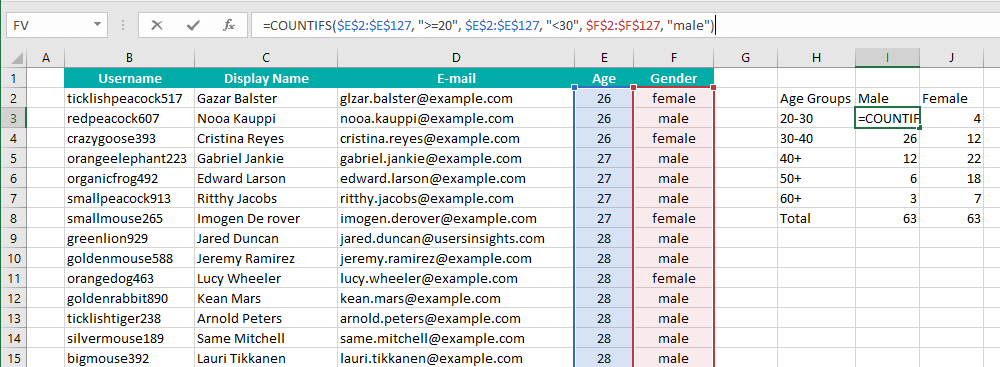Screen dimensions: 1000x367
Task: Select column F header
Action: pos(673,58)
